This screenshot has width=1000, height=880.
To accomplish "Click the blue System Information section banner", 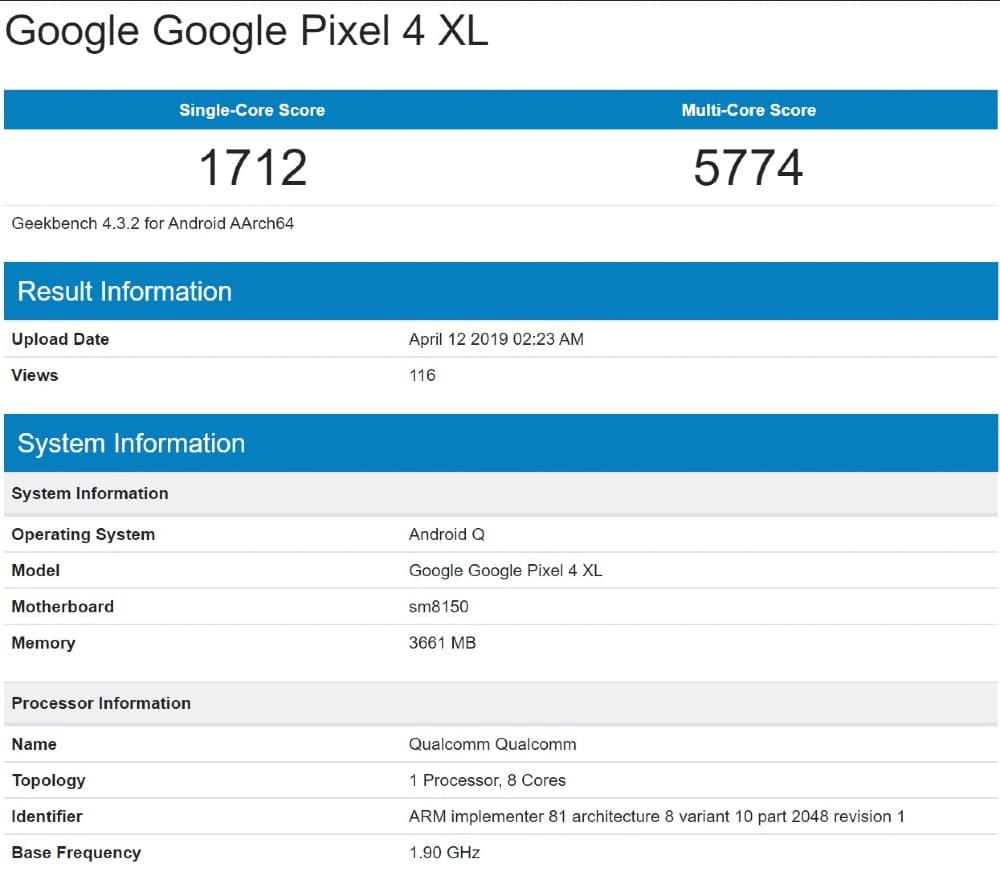I will 131,443.
